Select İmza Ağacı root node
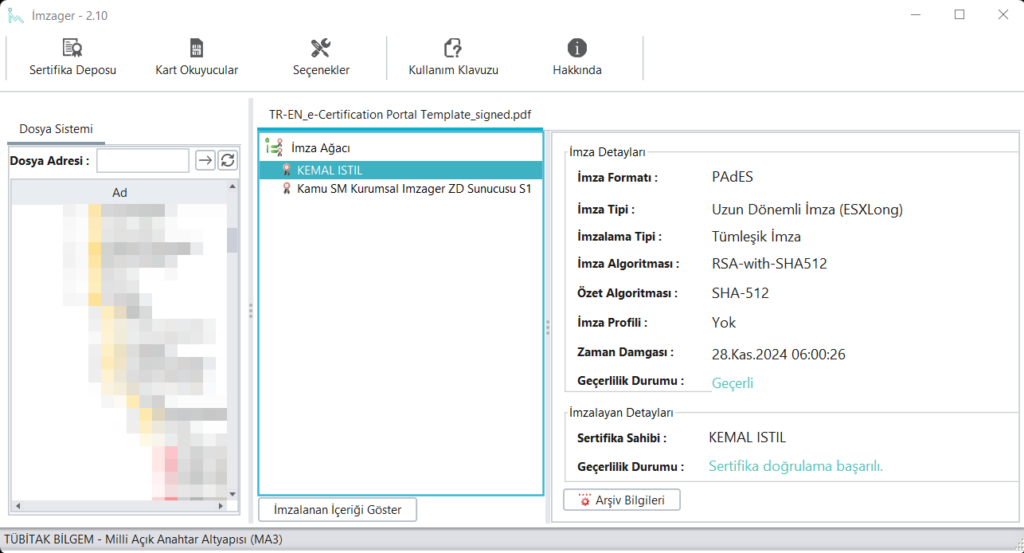This screenshot has height=553, width=1024. click(x=320, y=148)
